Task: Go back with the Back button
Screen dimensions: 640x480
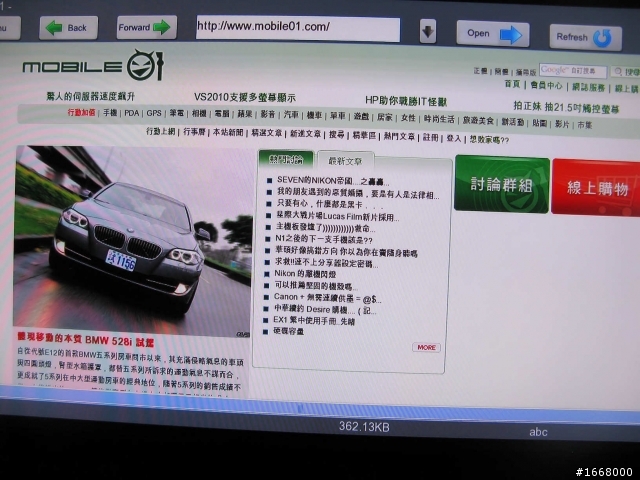Action: coord(69,28)
